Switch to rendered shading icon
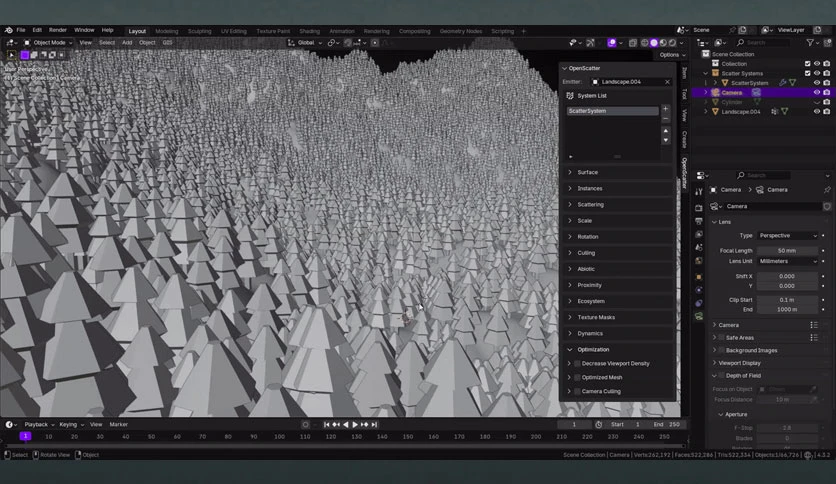Screen dimensions: 836x484 [x=672, y=43]
